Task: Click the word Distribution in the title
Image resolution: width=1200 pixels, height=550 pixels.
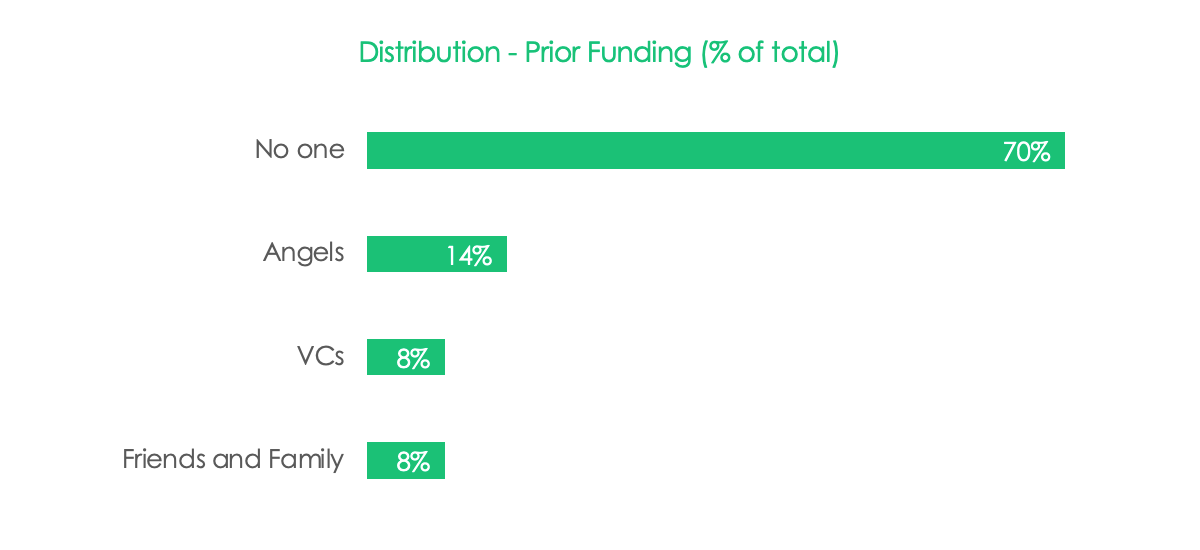Action: point(430,53)
